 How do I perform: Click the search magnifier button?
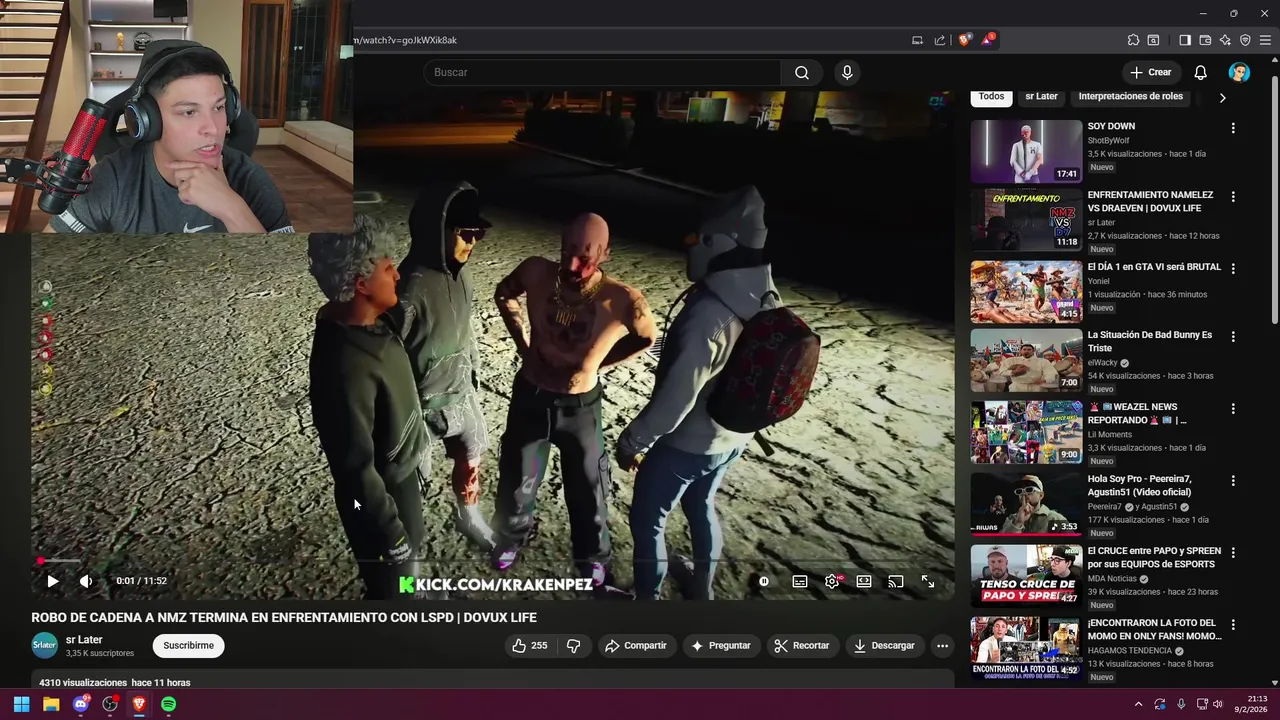802,72
